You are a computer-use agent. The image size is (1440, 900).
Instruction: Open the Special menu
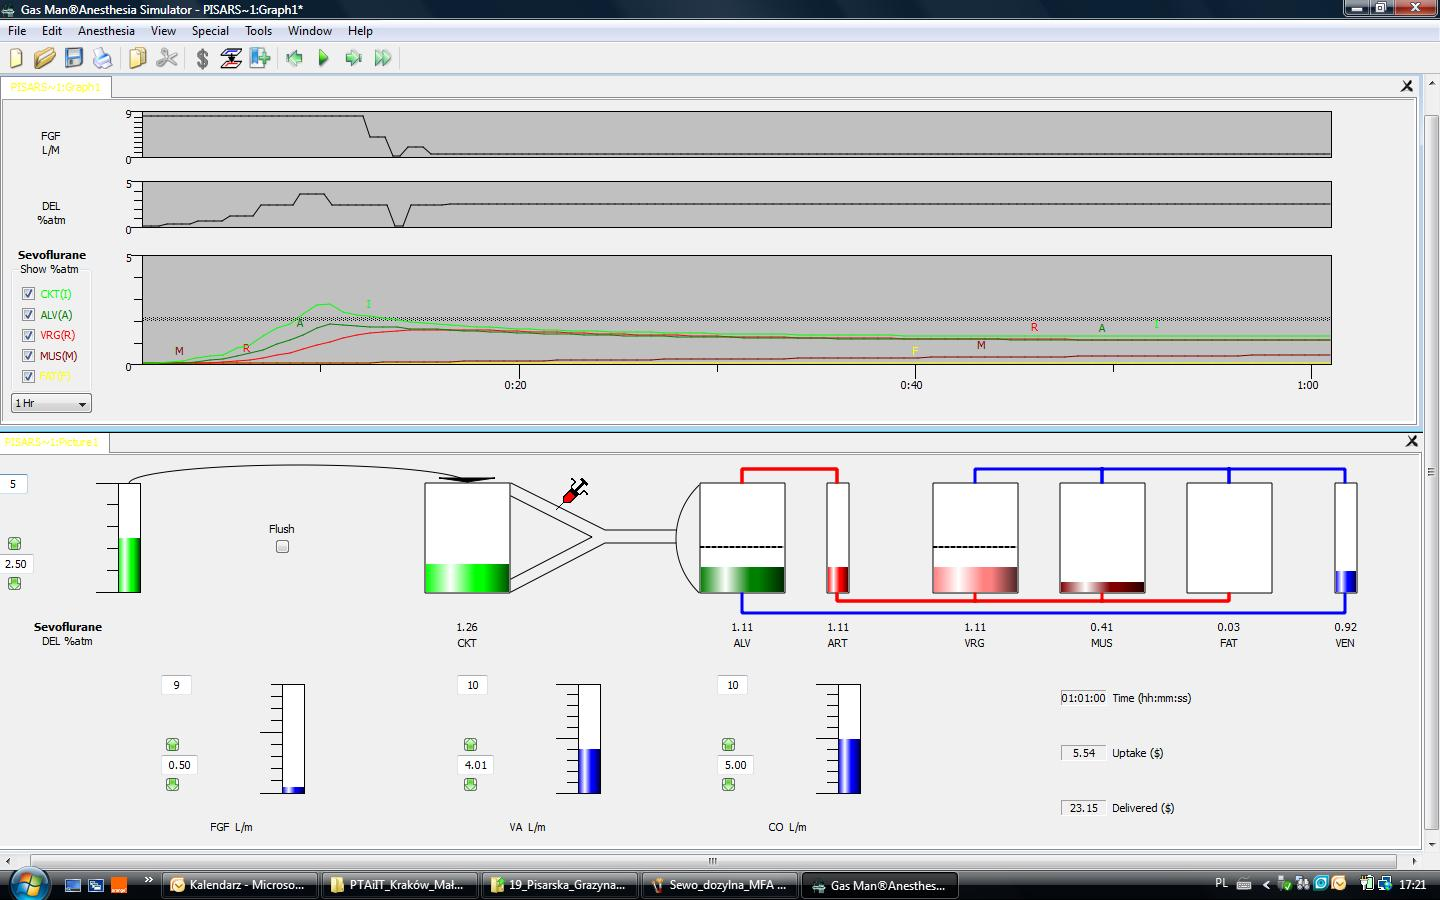[x=210, y=31]
